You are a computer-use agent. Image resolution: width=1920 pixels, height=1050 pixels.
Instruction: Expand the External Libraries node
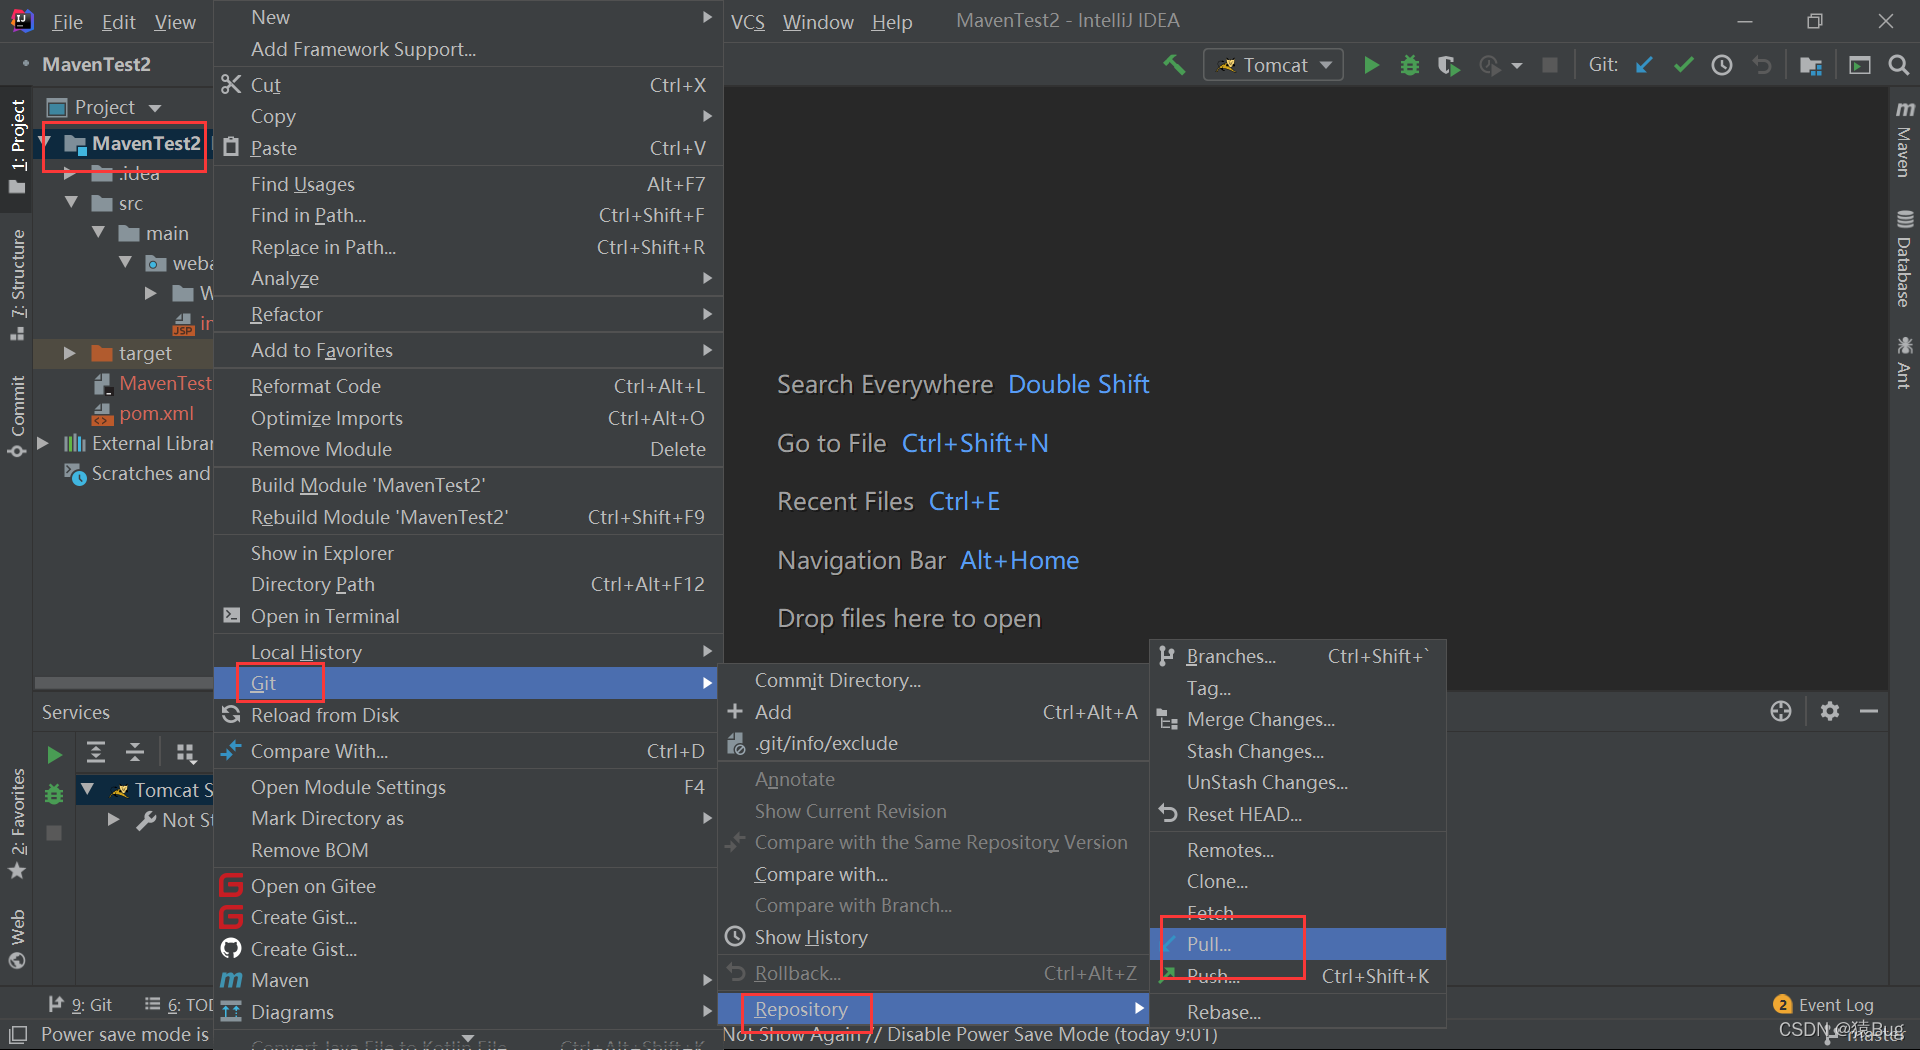click(x=43, y=443)
